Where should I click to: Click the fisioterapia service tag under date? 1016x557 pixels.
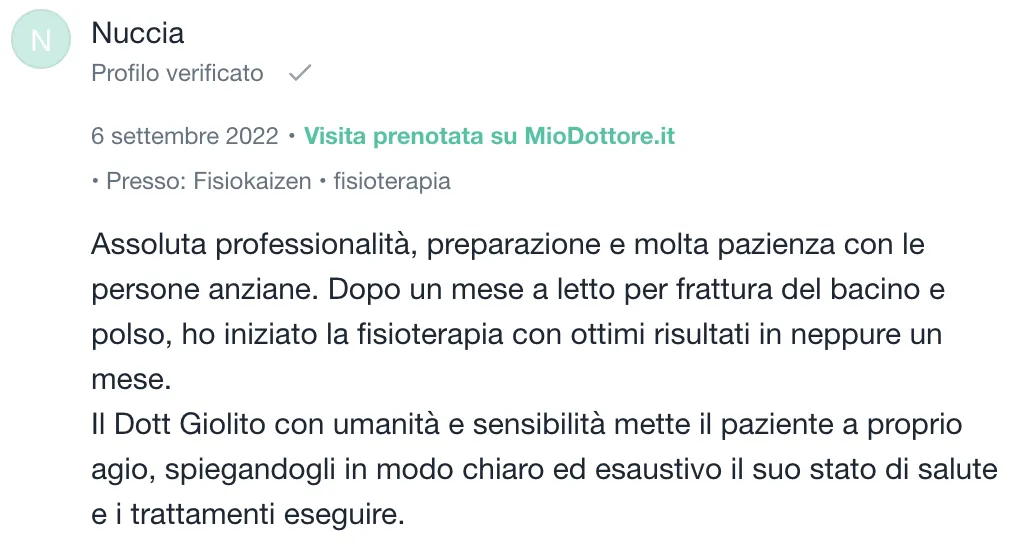(x=392, y=181)
